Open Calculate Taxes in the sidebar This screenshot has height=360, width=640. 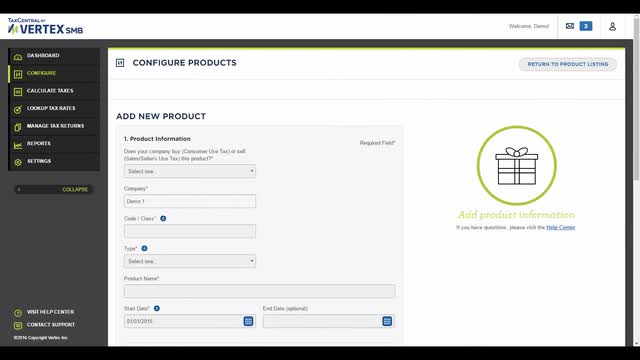coord(54,91)
